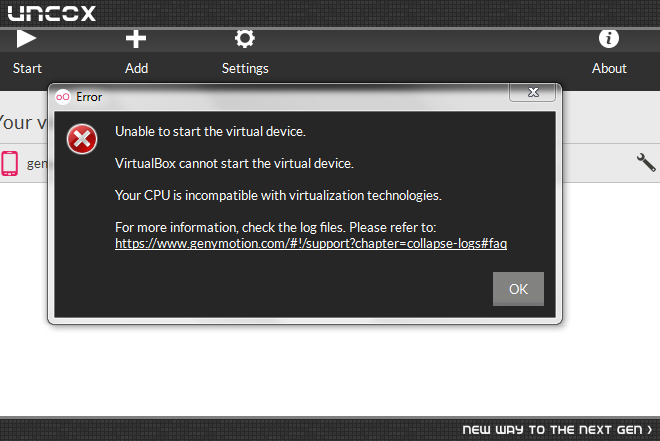Open Settings via the gear icon
The height and width of the screenshot is (441, 660).
coord(245,39)
